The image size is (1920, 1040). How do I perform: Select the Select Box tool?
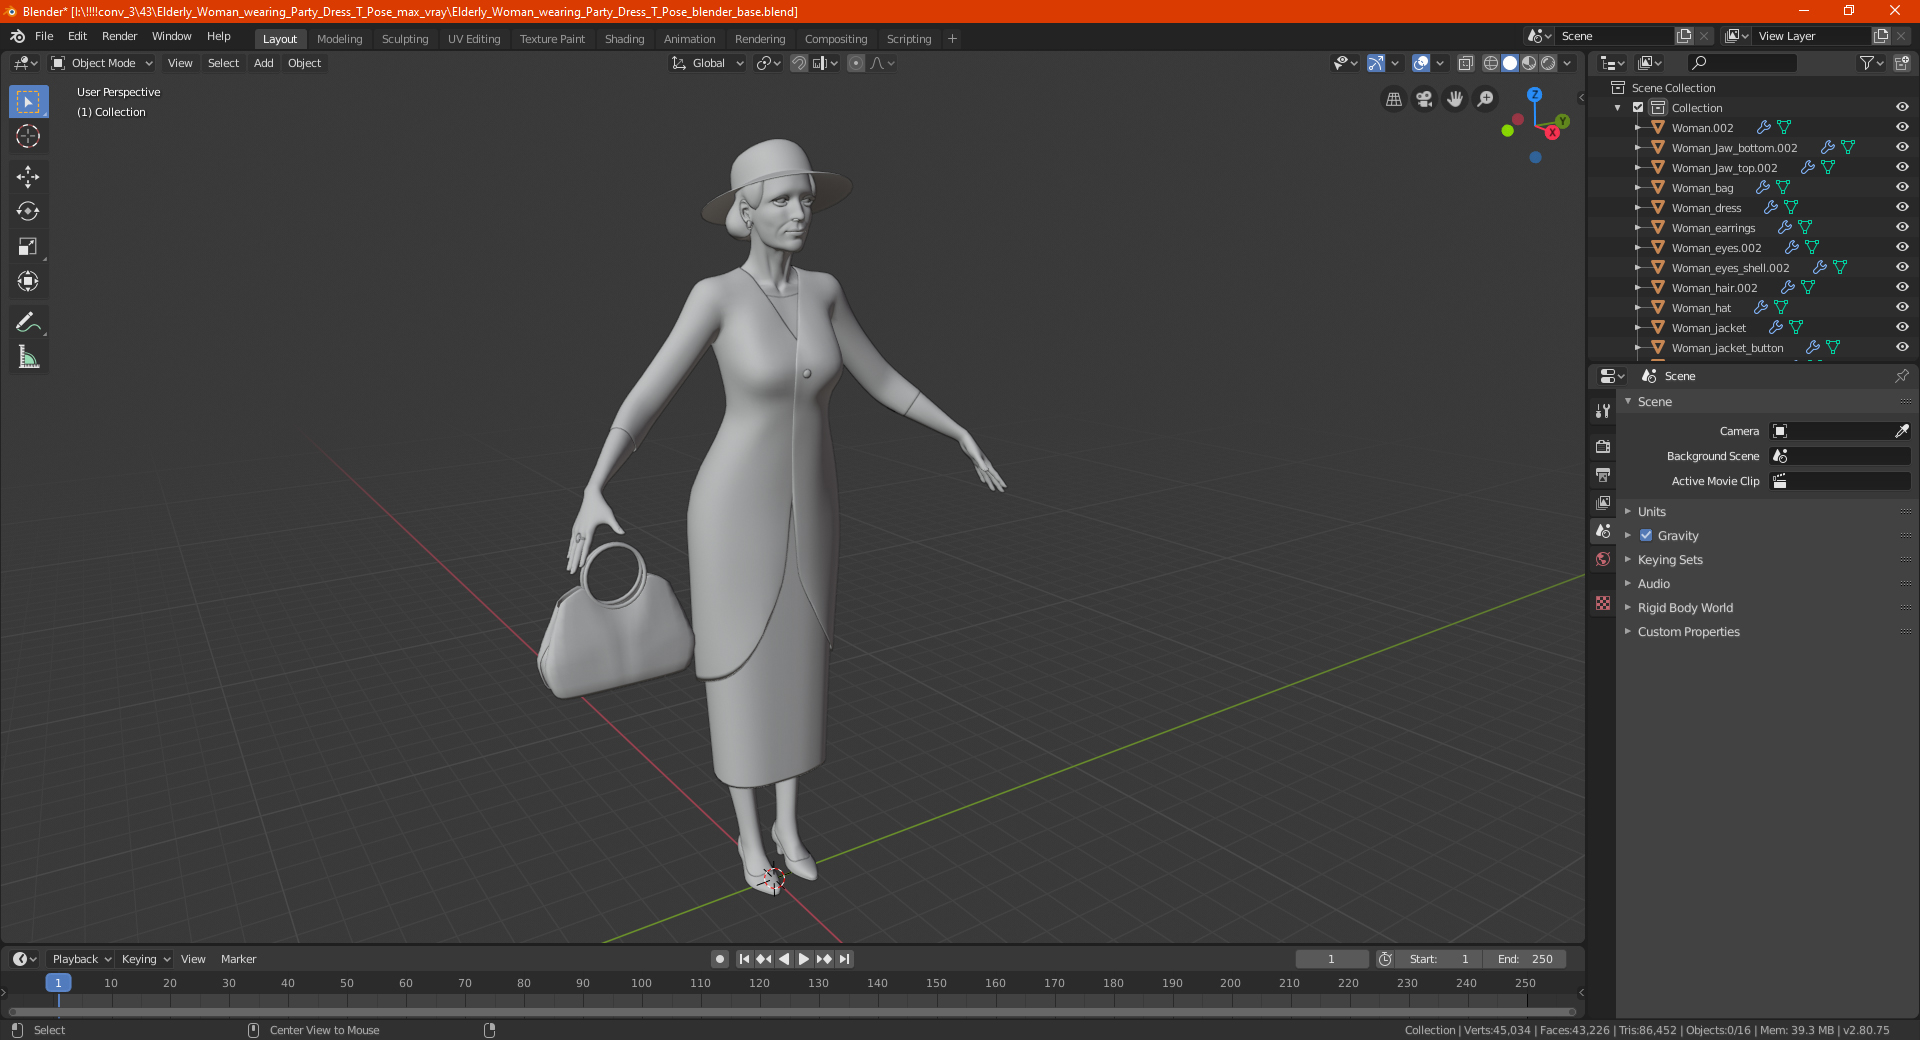click(28, 102)
